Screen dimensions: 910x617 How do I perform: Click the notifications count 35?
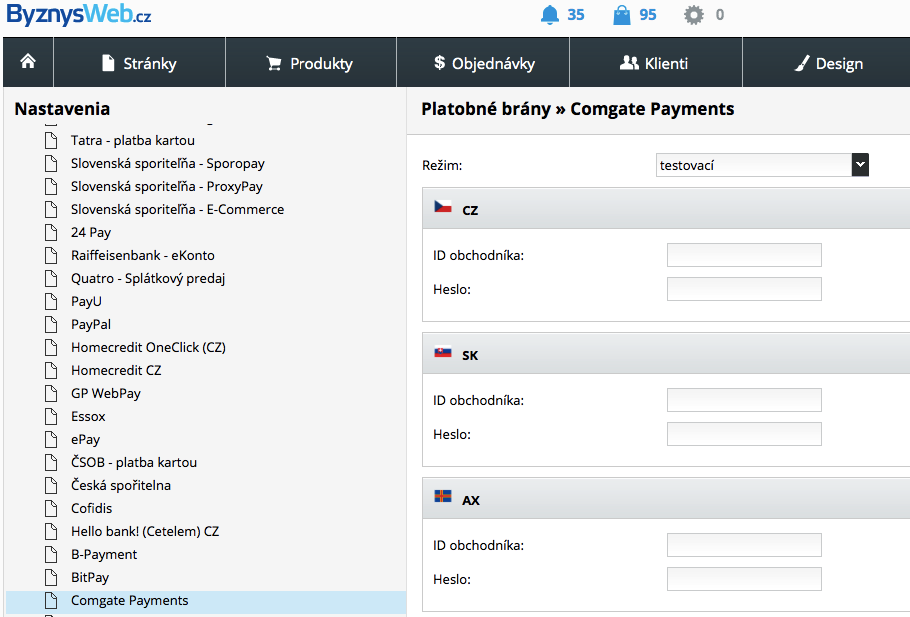pos(576,15)
